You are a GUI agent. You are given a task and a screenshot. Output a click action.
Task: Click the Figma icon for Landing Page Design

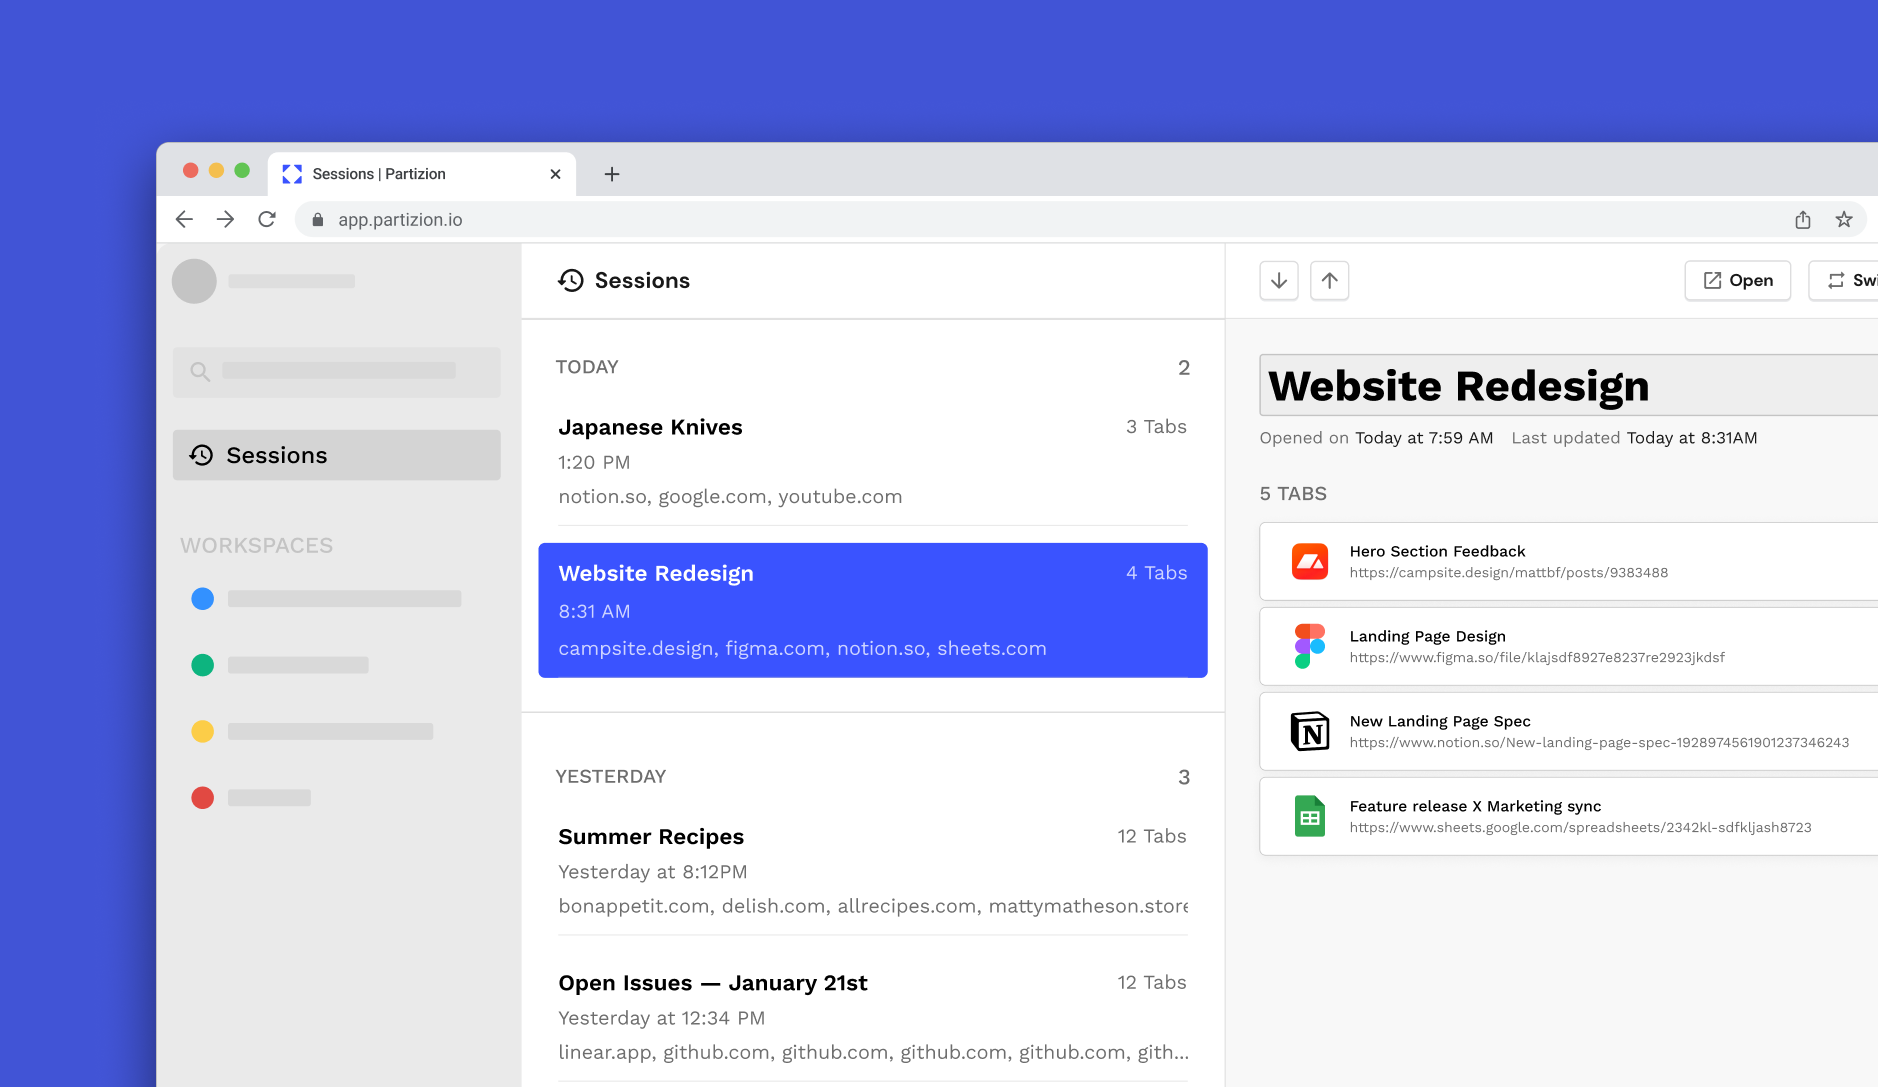(x=1310, y=645)
